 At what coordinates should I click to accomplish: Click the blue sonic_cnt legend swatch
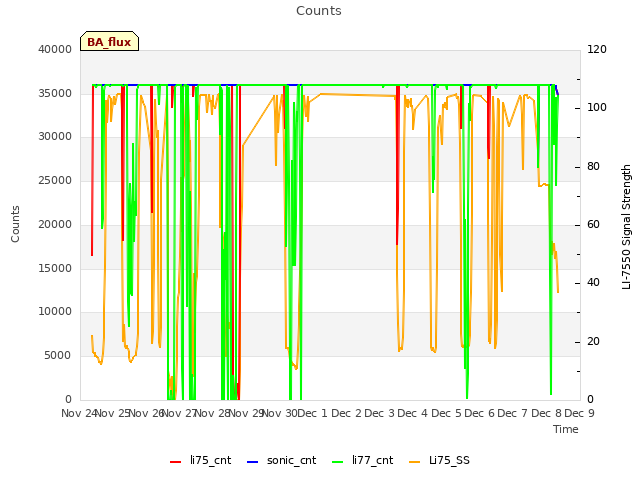(x=253, y=462)
